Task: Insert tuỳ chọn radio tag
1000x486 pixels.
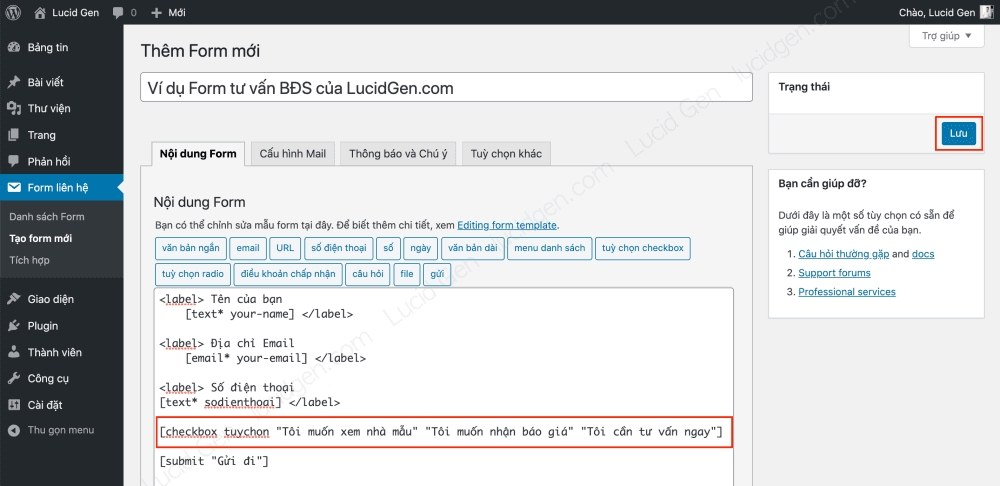Action: tap(193, 273)
